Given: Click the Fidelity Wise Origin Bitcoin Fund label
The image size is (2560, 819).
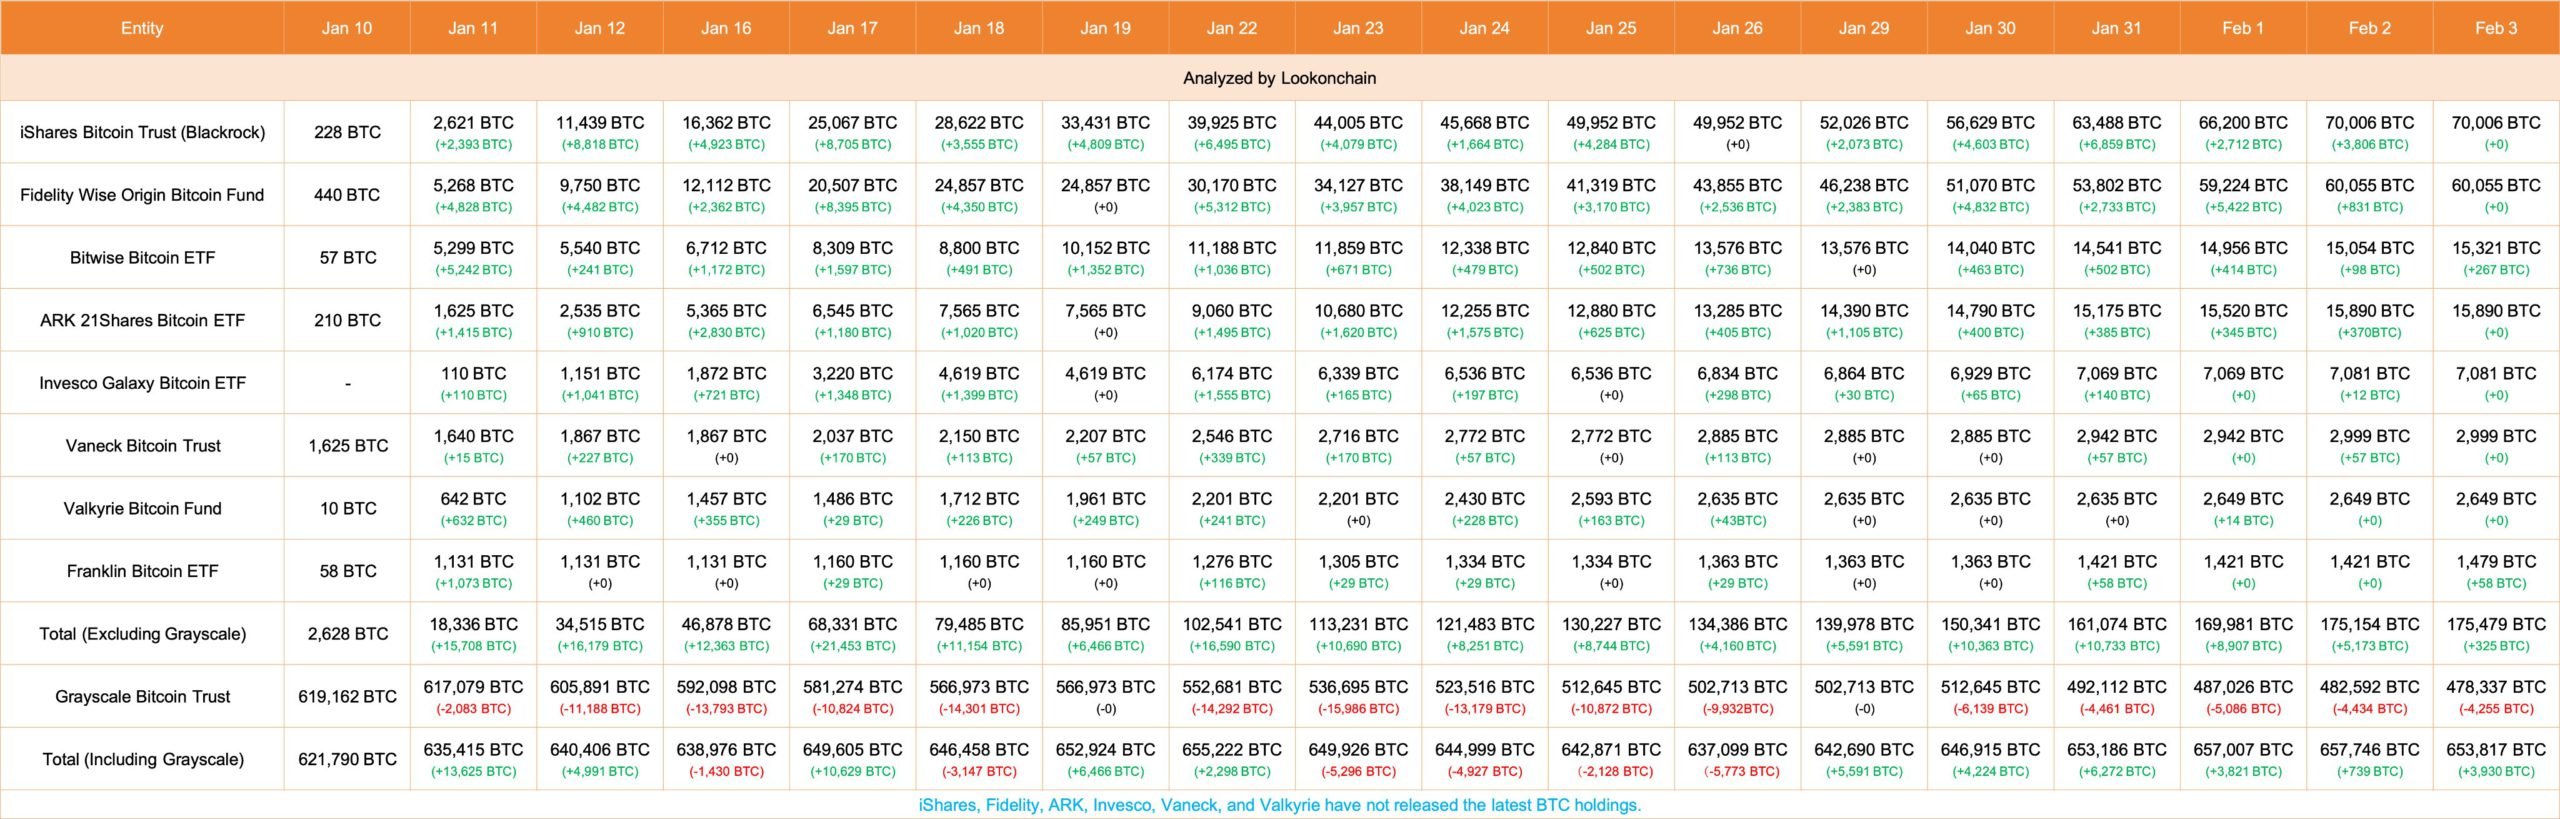Looking at the screenshot, I should pyautogui.click(x=142, y=195).
